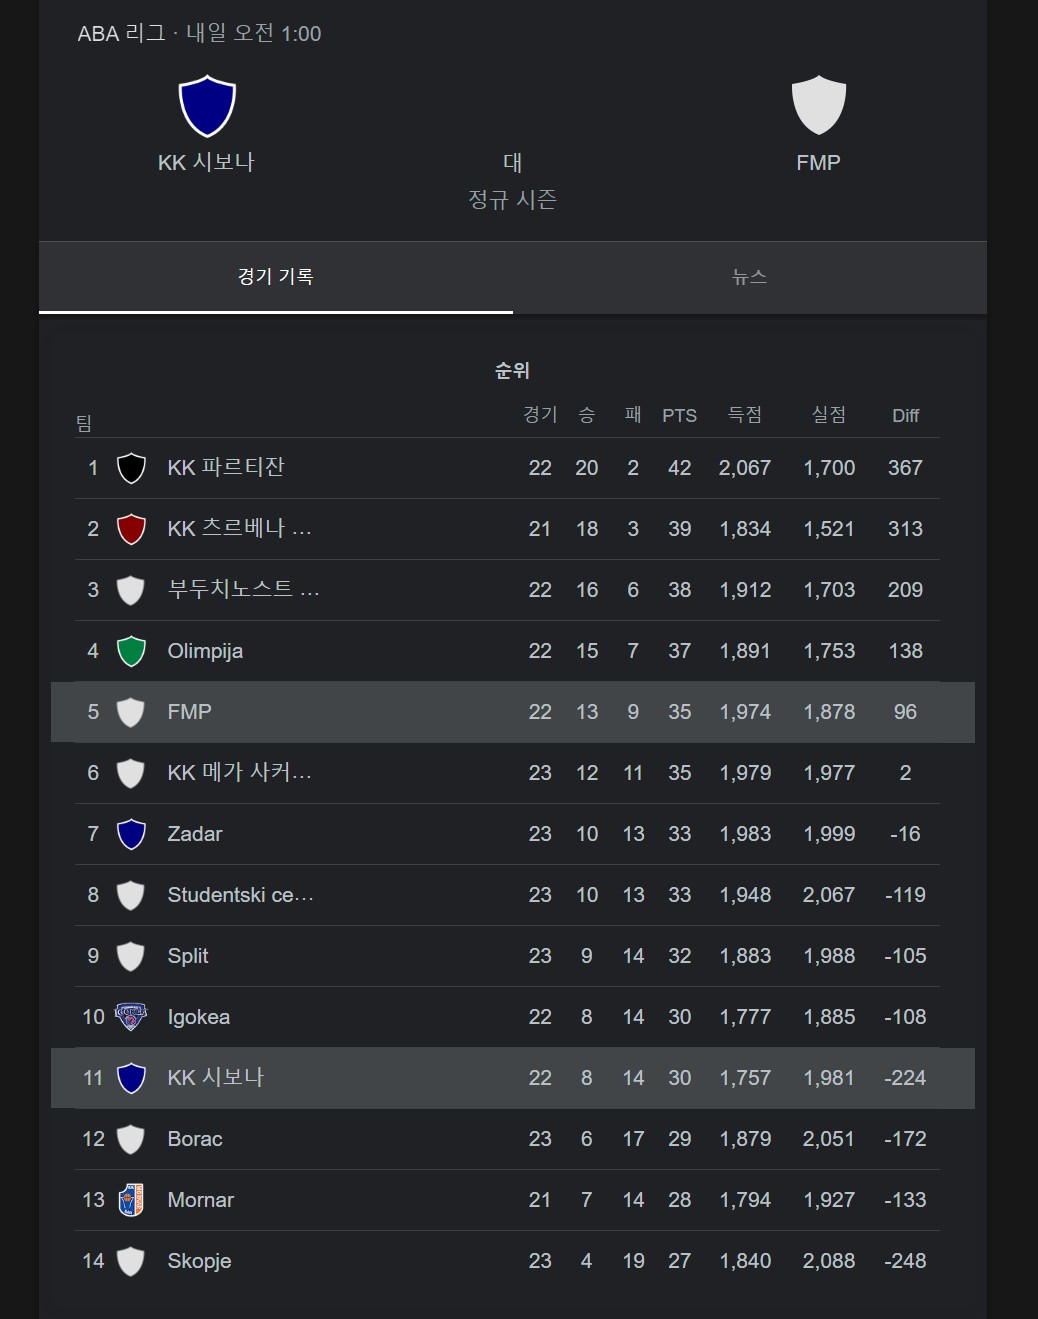This screenshot has width=1038, height=1319.
Task: Switch to the 경기 기록 tab
Action: click(276, 277)
